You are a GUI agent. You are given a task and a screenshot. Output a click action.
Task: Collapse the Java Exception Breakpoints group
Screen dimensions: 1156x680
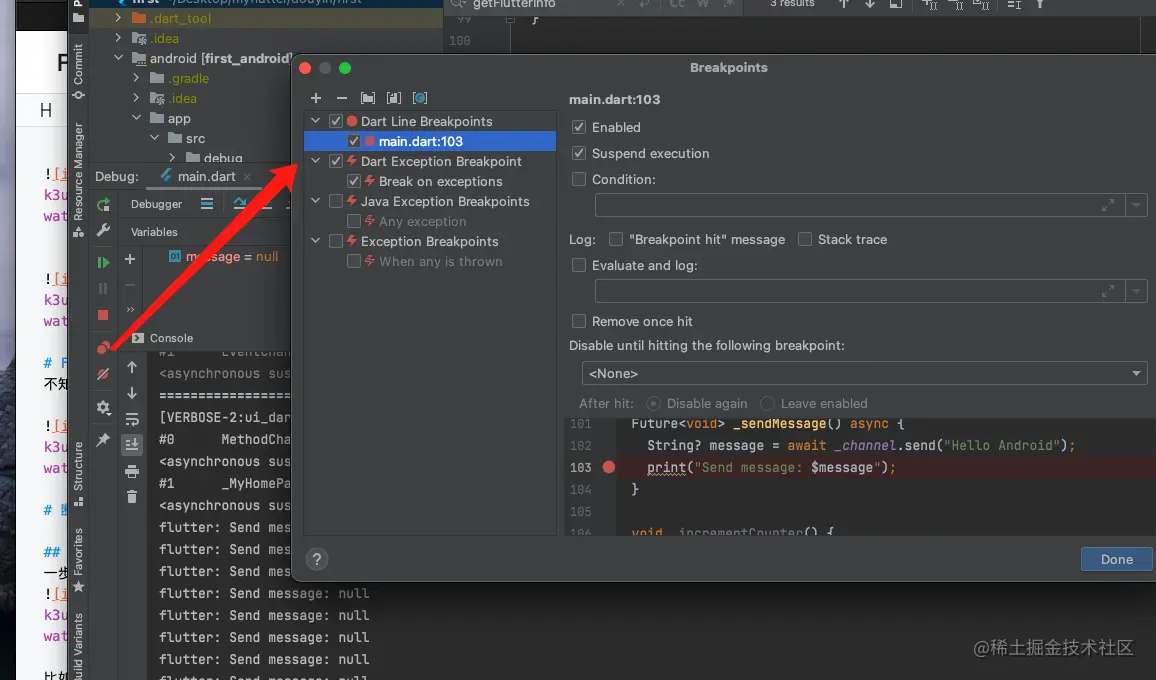pos(316,201)
